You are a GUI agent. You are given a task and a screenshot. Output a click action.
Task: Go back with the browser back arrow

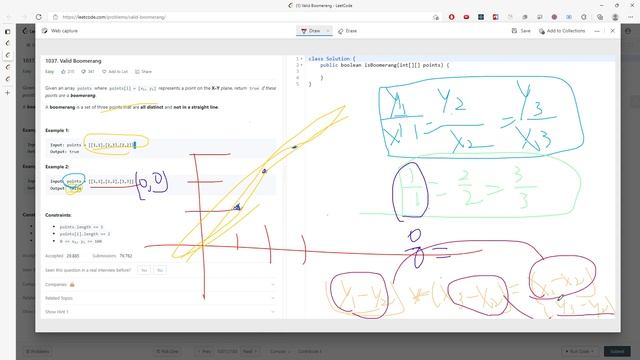tap(9, 17)
